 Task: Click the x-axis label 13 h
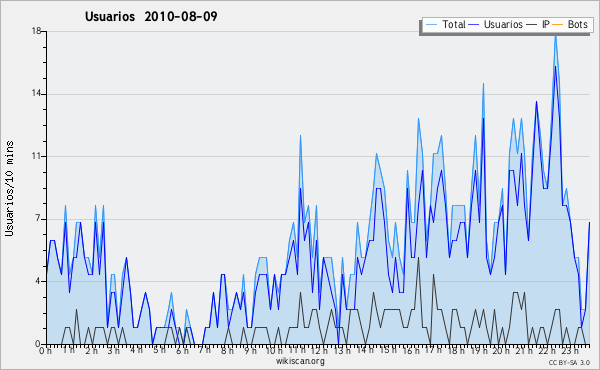click(342, 351)
